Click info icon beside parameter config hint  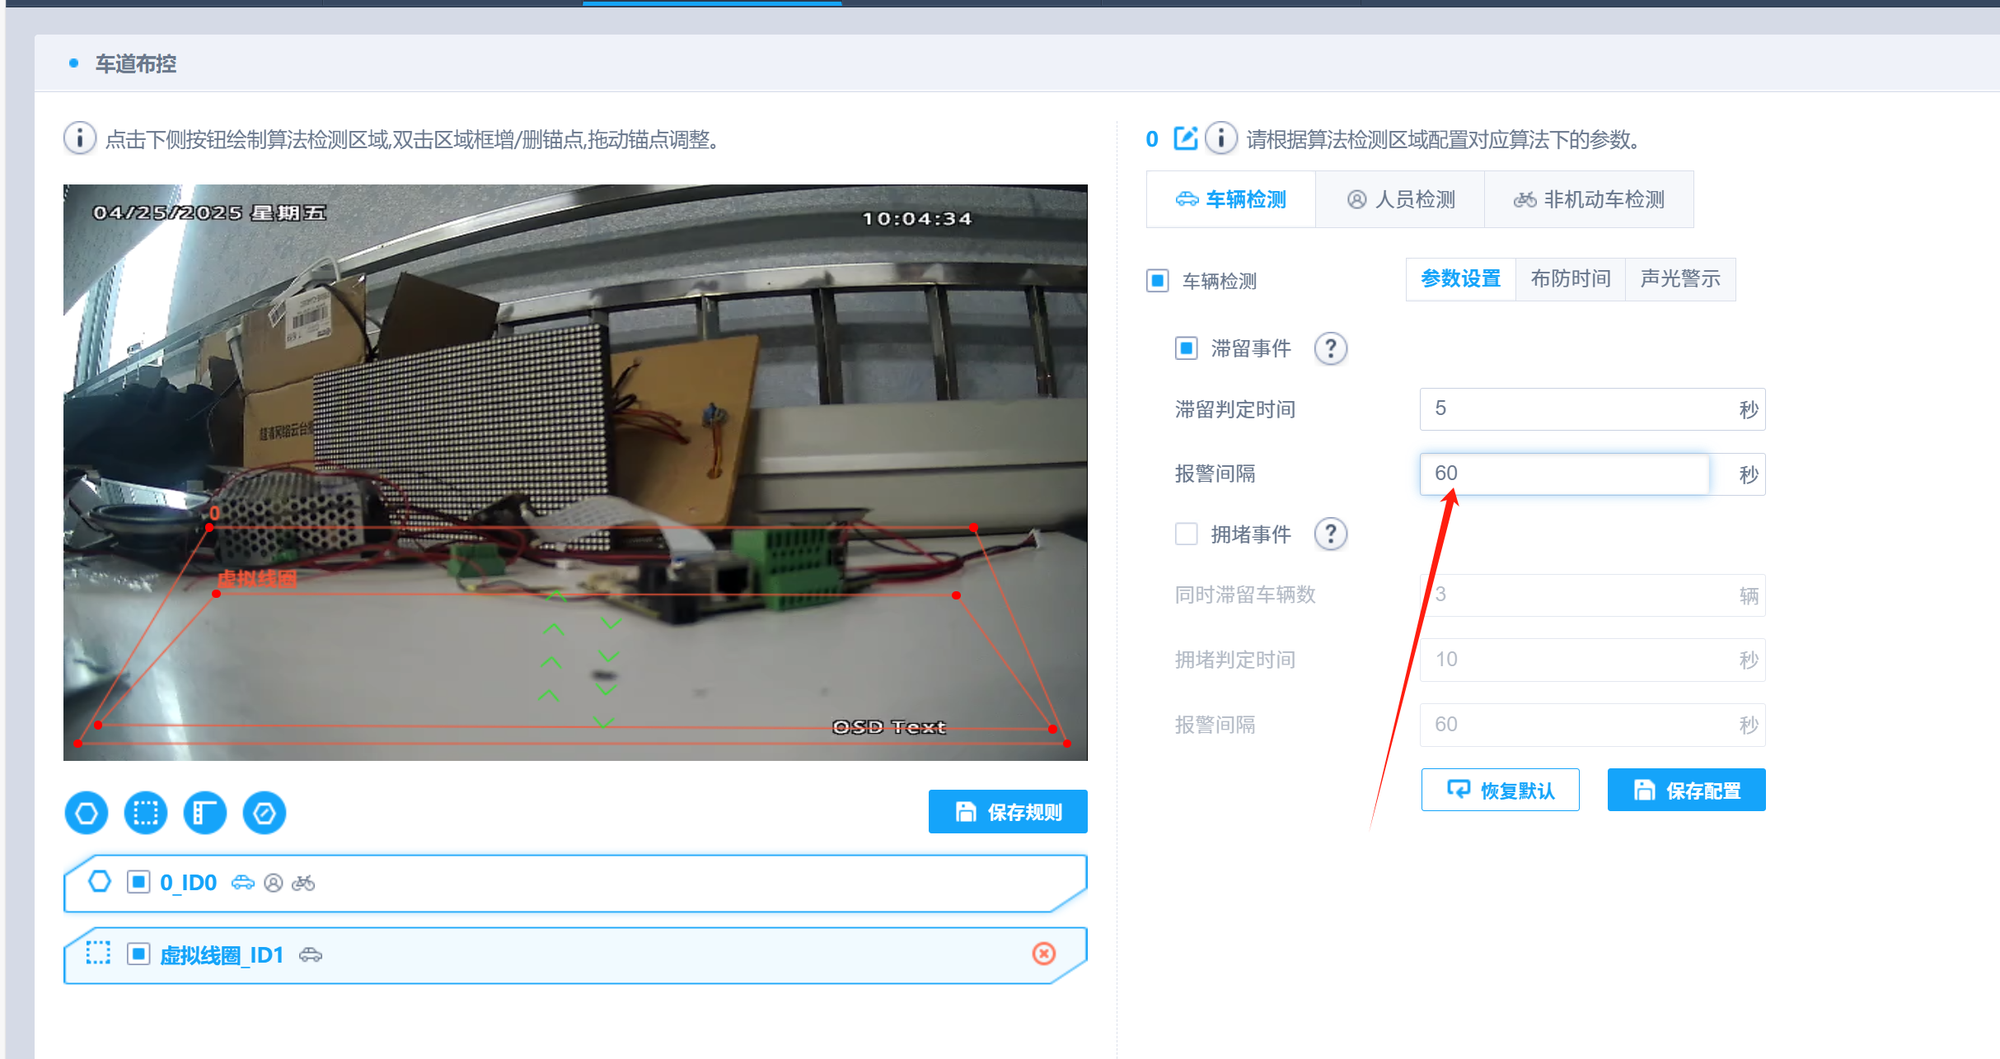click(1221, 138)
